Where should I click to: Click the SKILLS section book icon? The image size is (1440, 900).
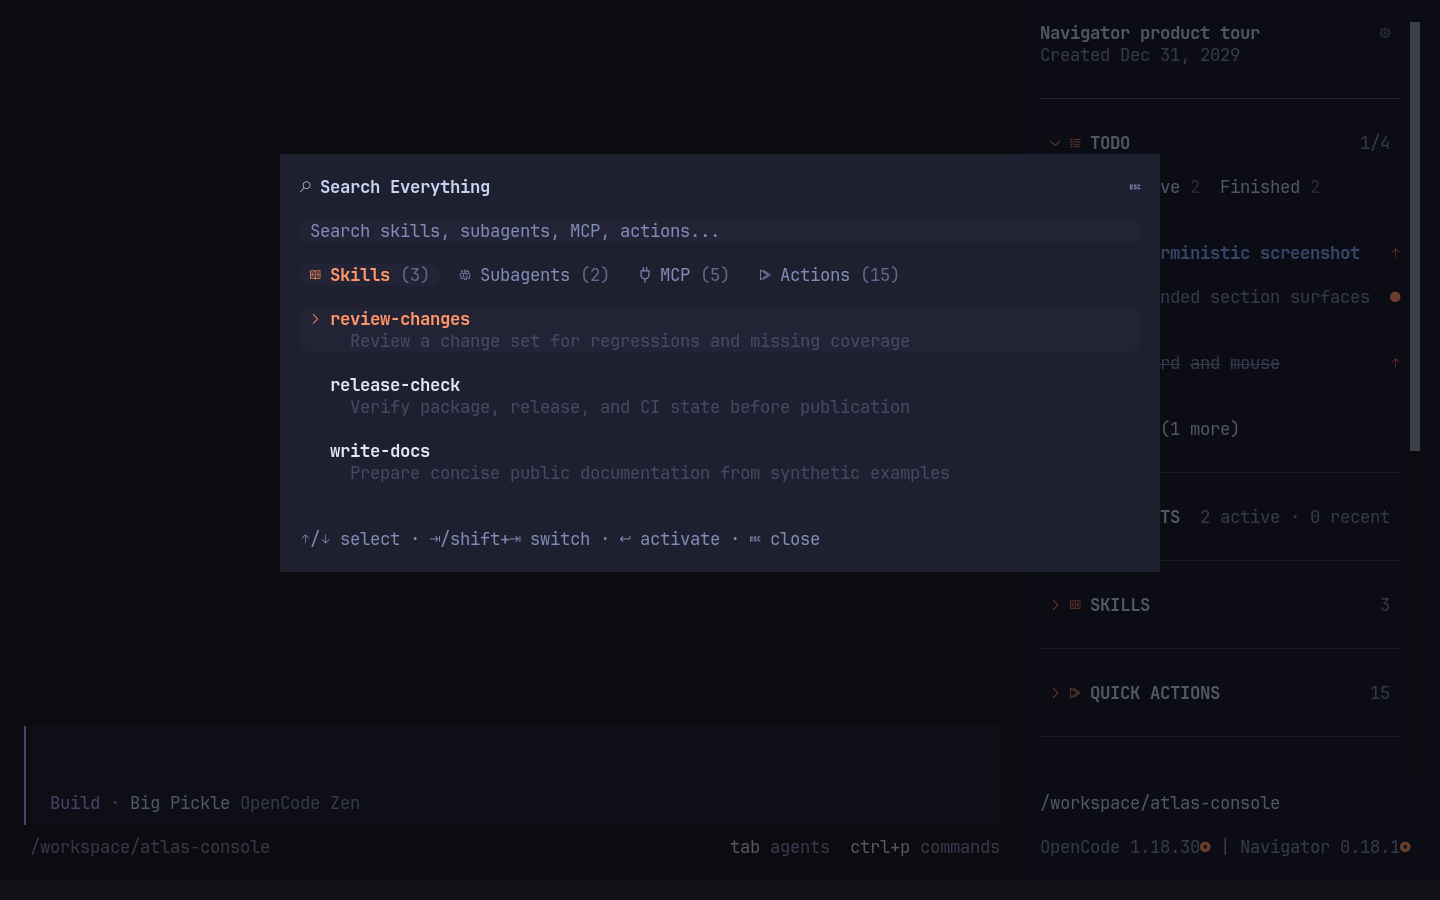(x=1075, y=605)
